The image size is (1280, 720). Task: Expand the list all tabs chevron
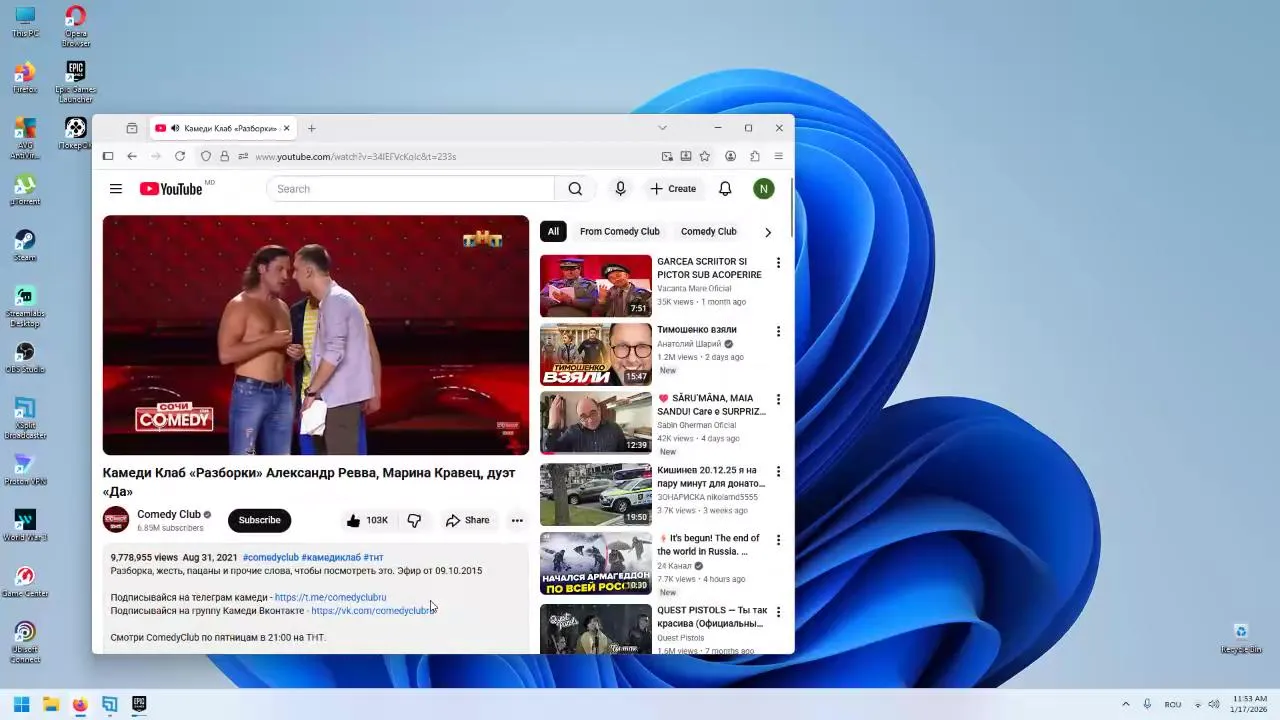pyautogui.click(x=662, y=128)
